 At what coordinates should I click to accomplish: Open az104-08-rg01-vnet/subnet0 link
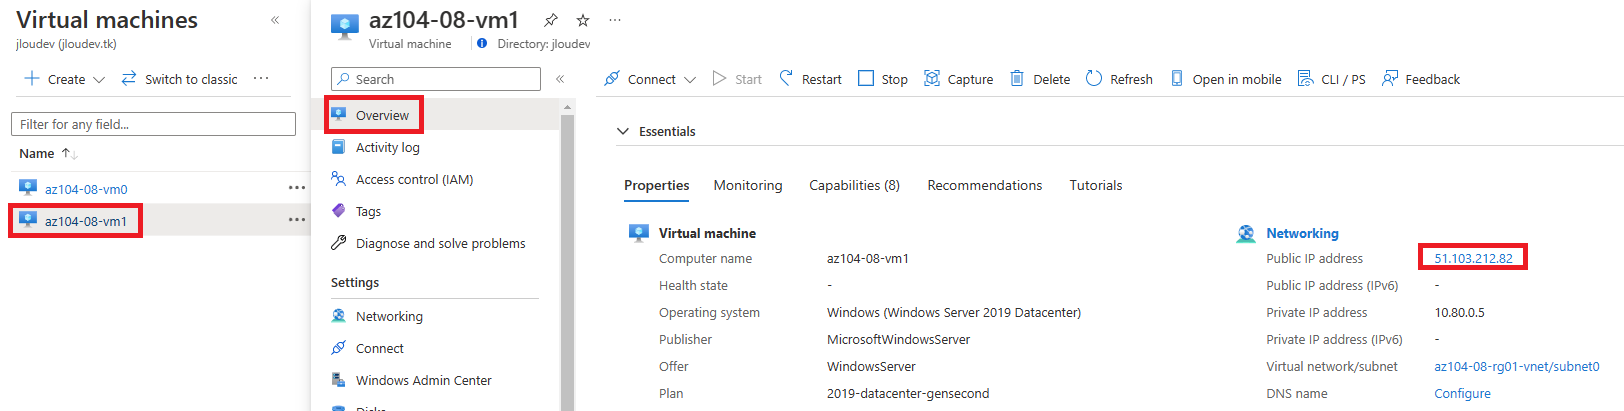(x=1517, y=366)
